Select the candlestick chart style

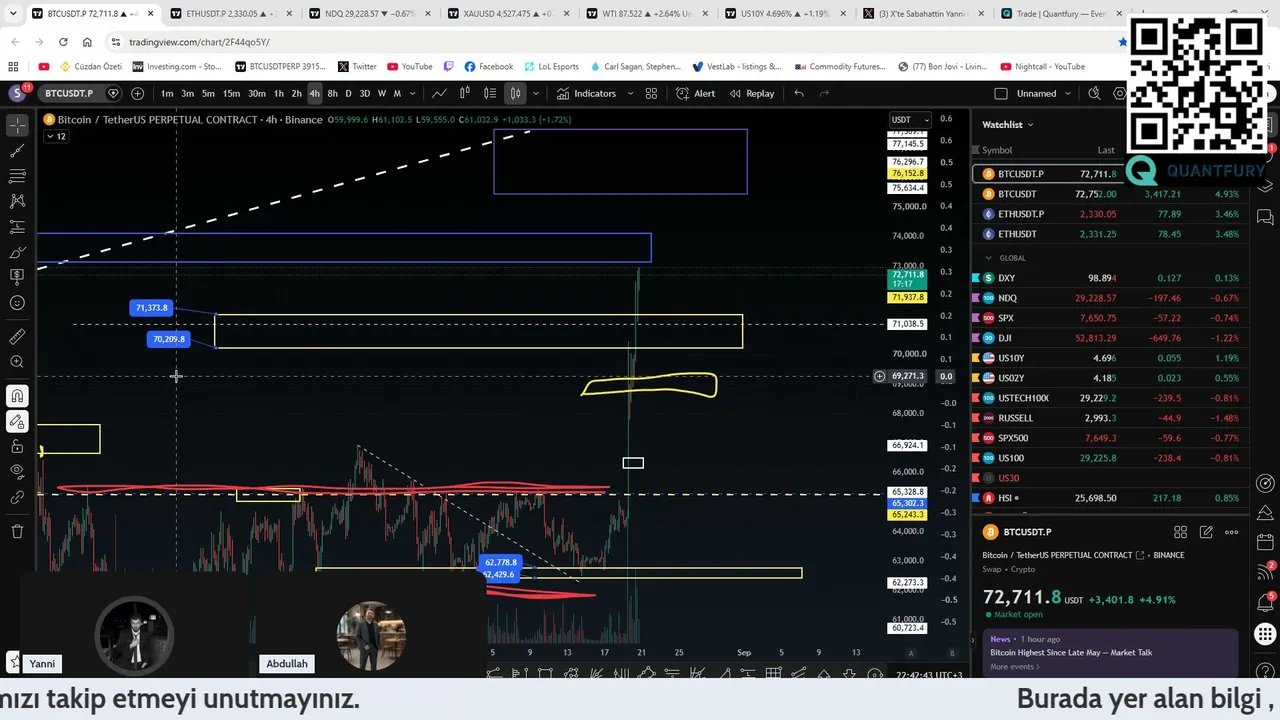tap(465, 93)
